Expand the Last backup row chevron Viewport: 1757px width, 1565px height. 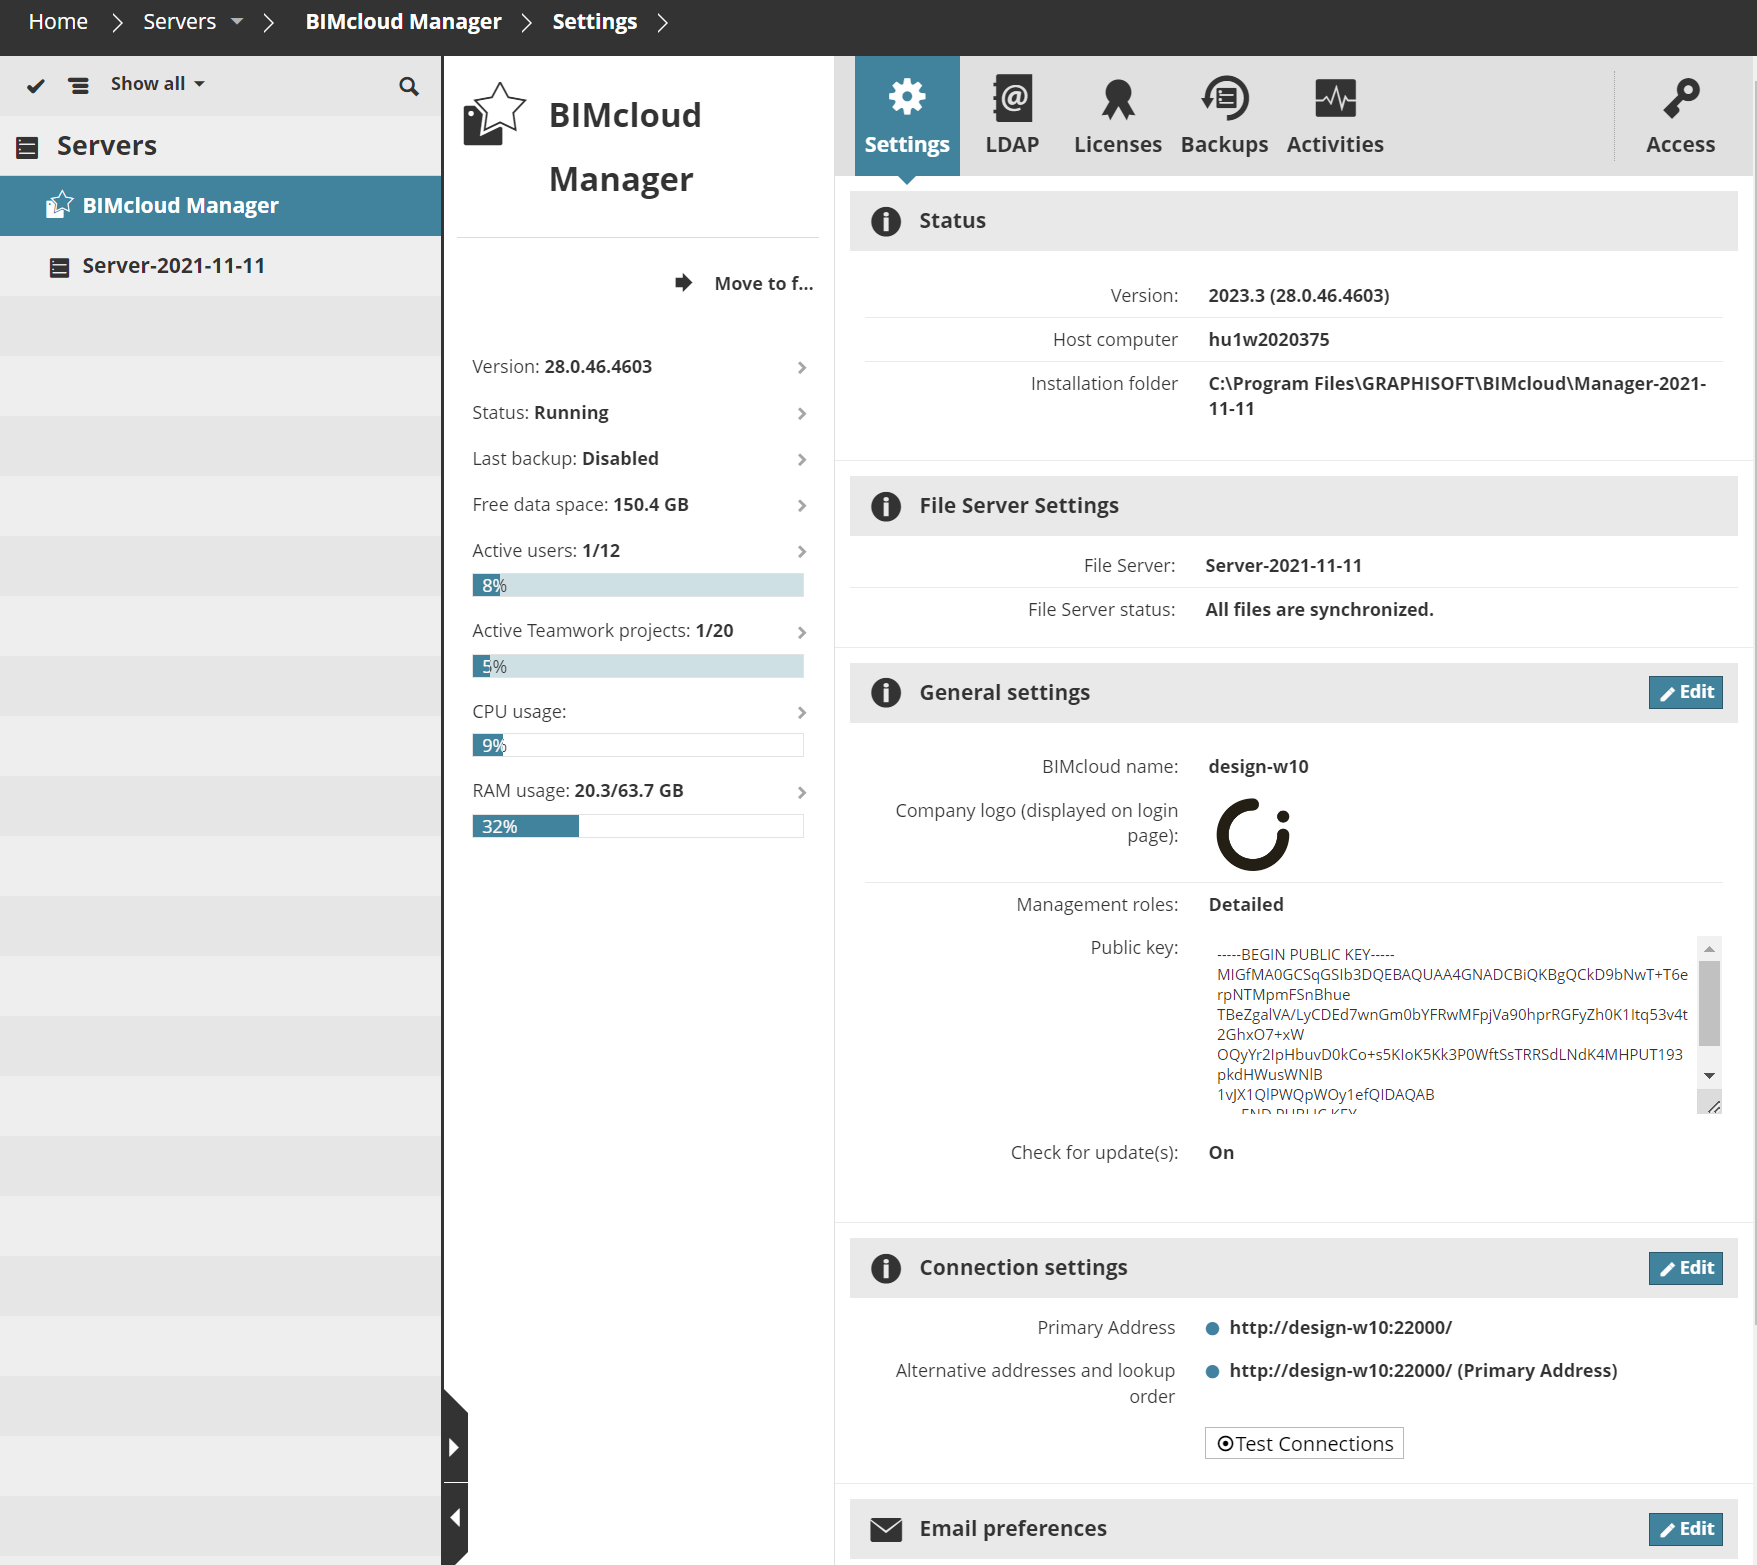click(x=801, y=460)
